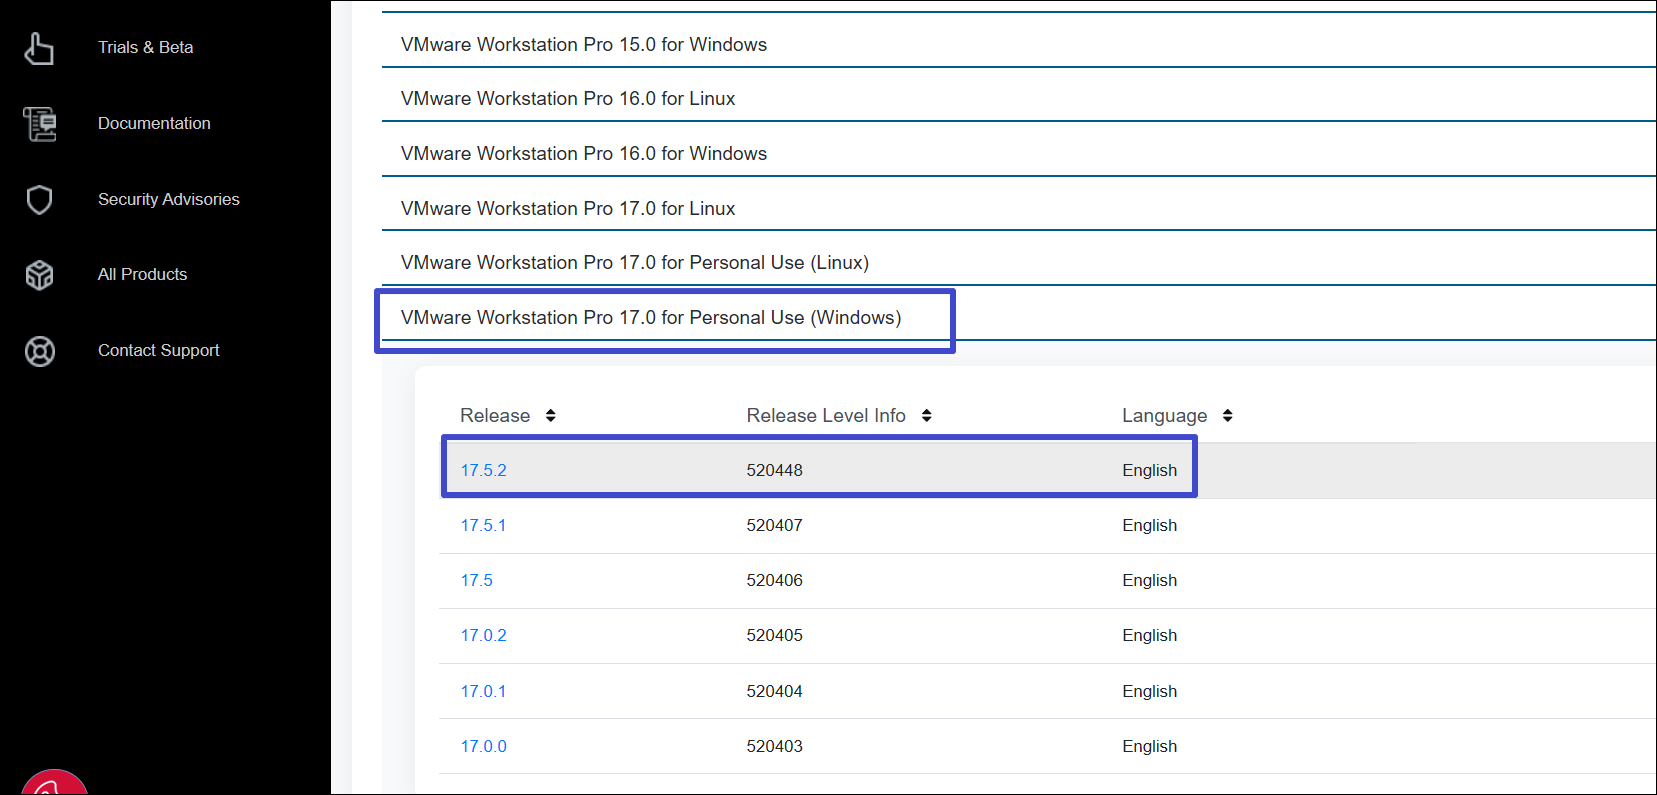This screenshot has height=795, width=1657.
Task: Click the All Products cube icon
Action: tap(39, 275)
